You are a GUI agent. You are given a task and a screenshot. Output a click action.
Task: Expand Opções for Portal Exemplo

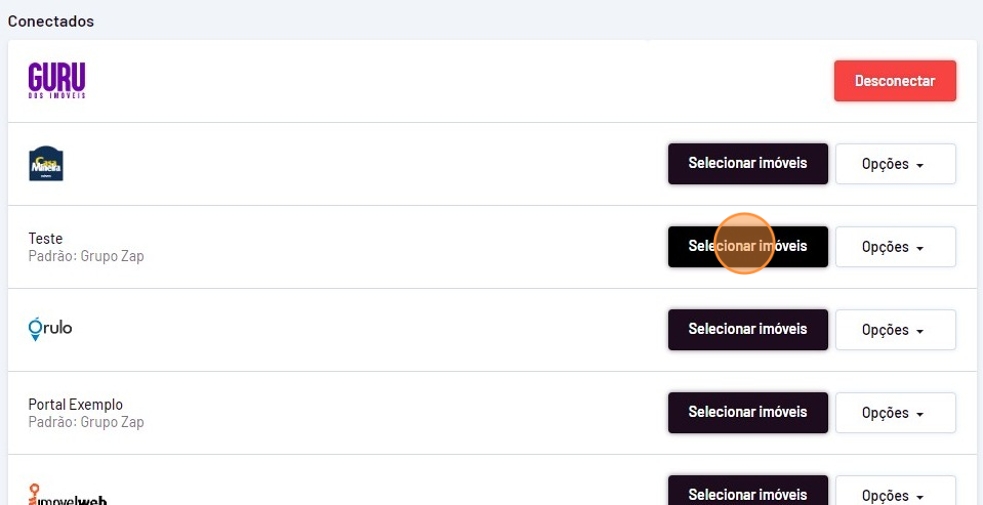(x=894, y=413)
